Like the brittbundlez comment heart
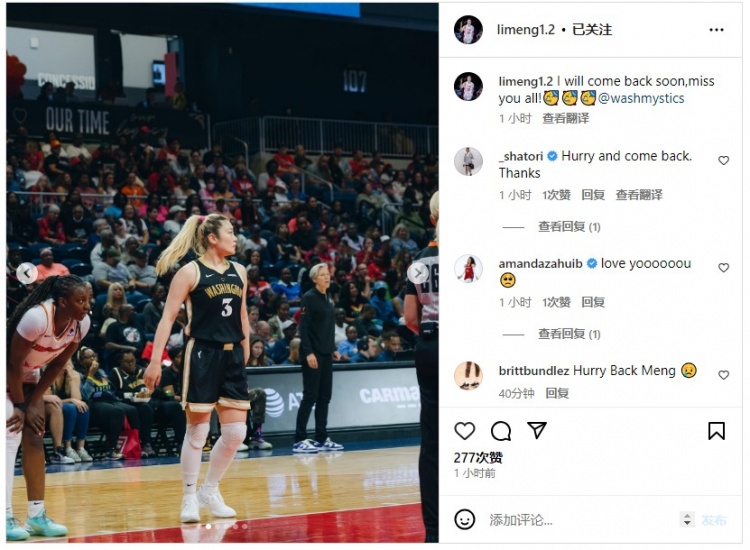The height and width of the screenshot is (550, 750). point(723,375)
